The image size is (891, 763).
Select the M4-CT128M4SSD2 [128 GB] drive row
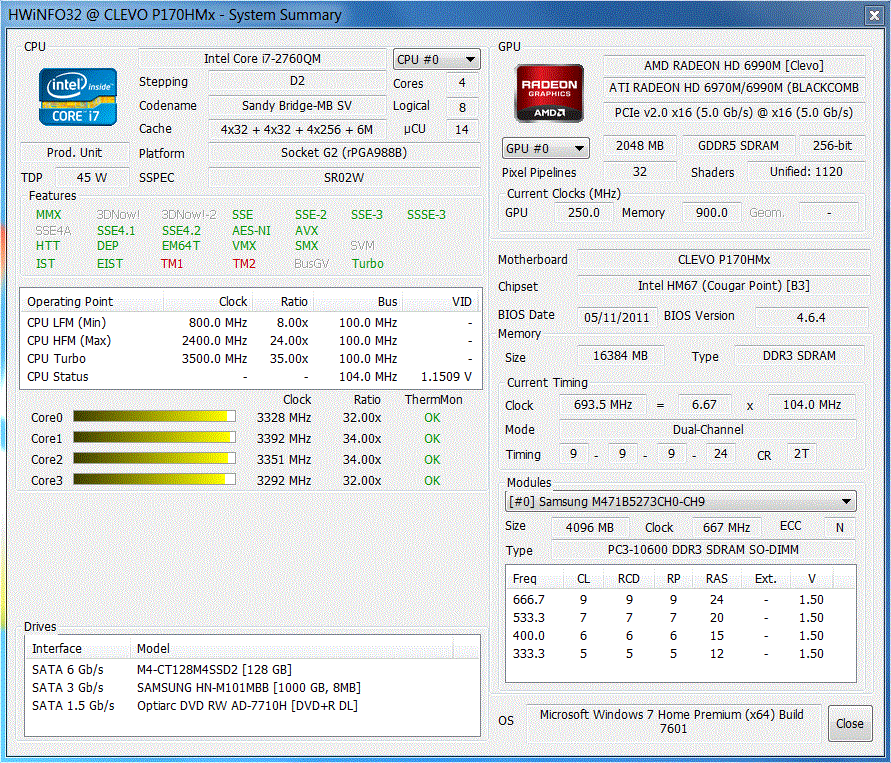tap(252, 669)
